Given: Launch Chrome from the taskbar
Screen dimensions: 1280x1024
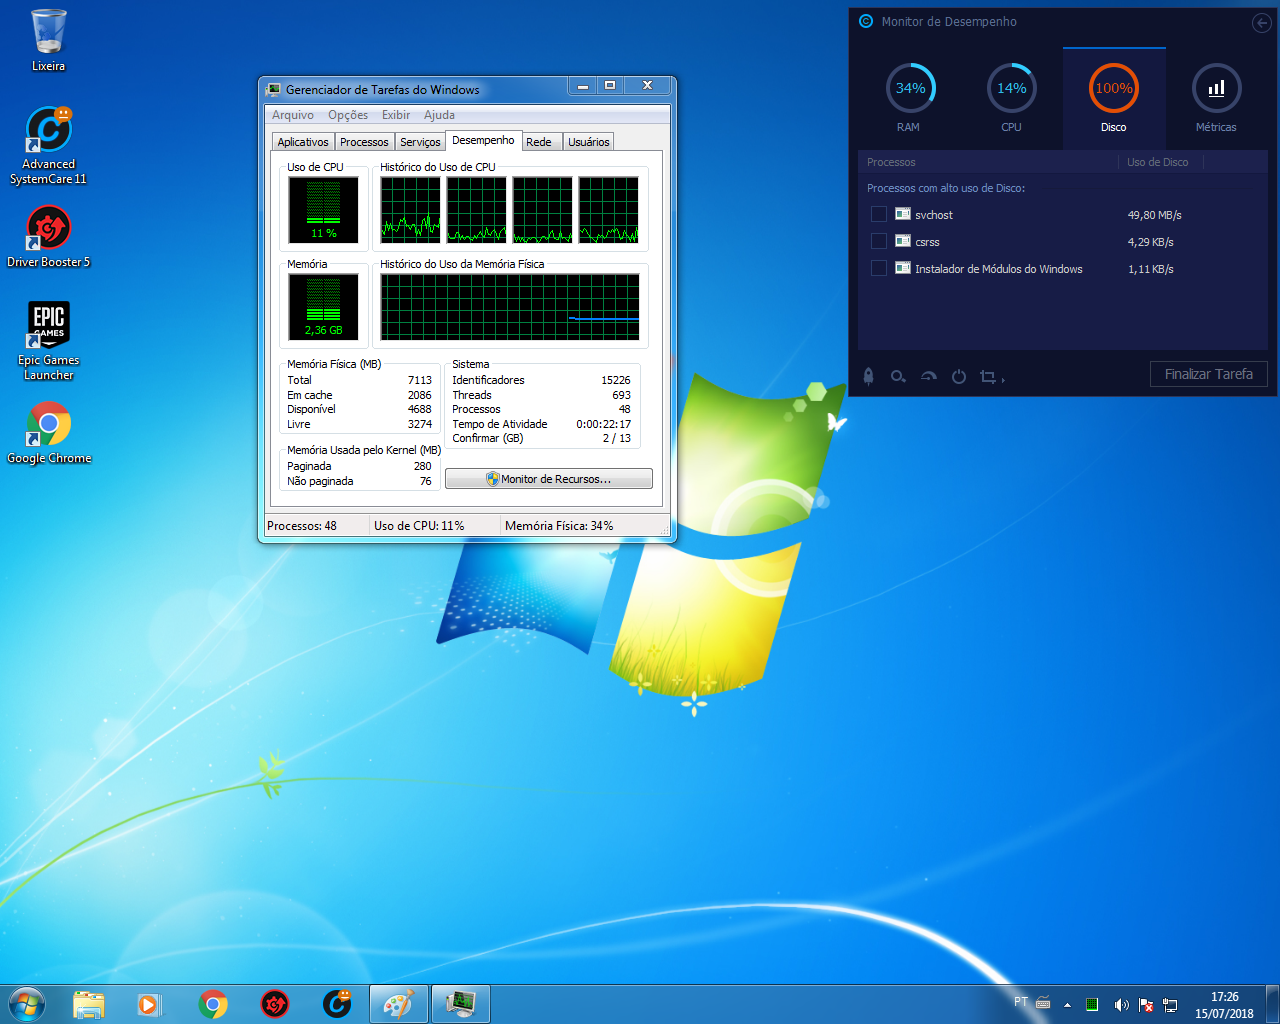Looking at the screenshot, I should (212, 1004).
